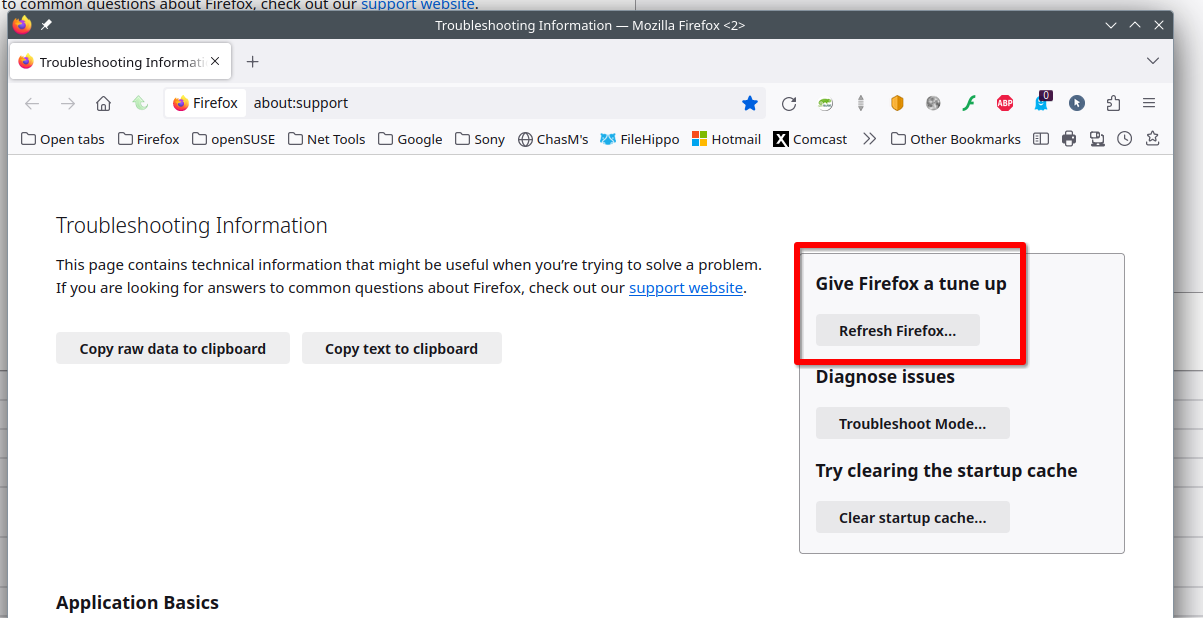Open the Extensions puzzle-piece icon
This screenshot has height=618, width=1203.
(1113, 103)
